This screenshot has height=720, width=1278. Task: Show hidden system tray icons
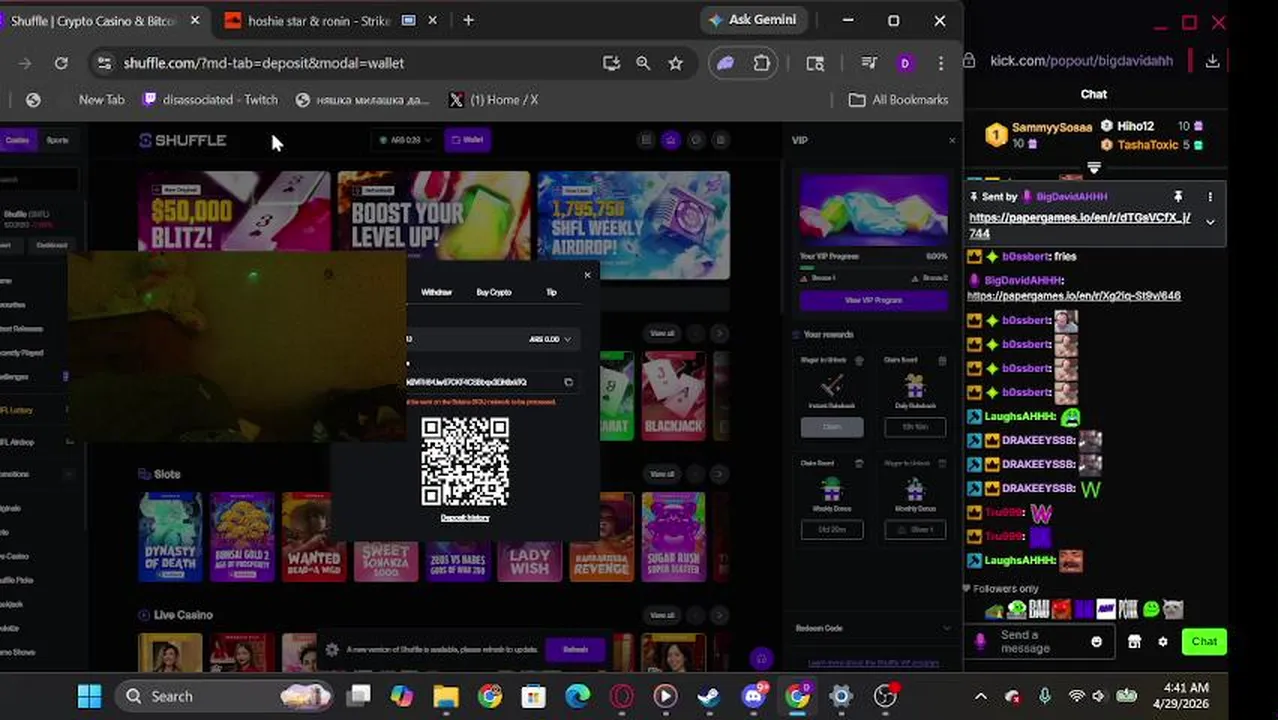click(980, 696)
